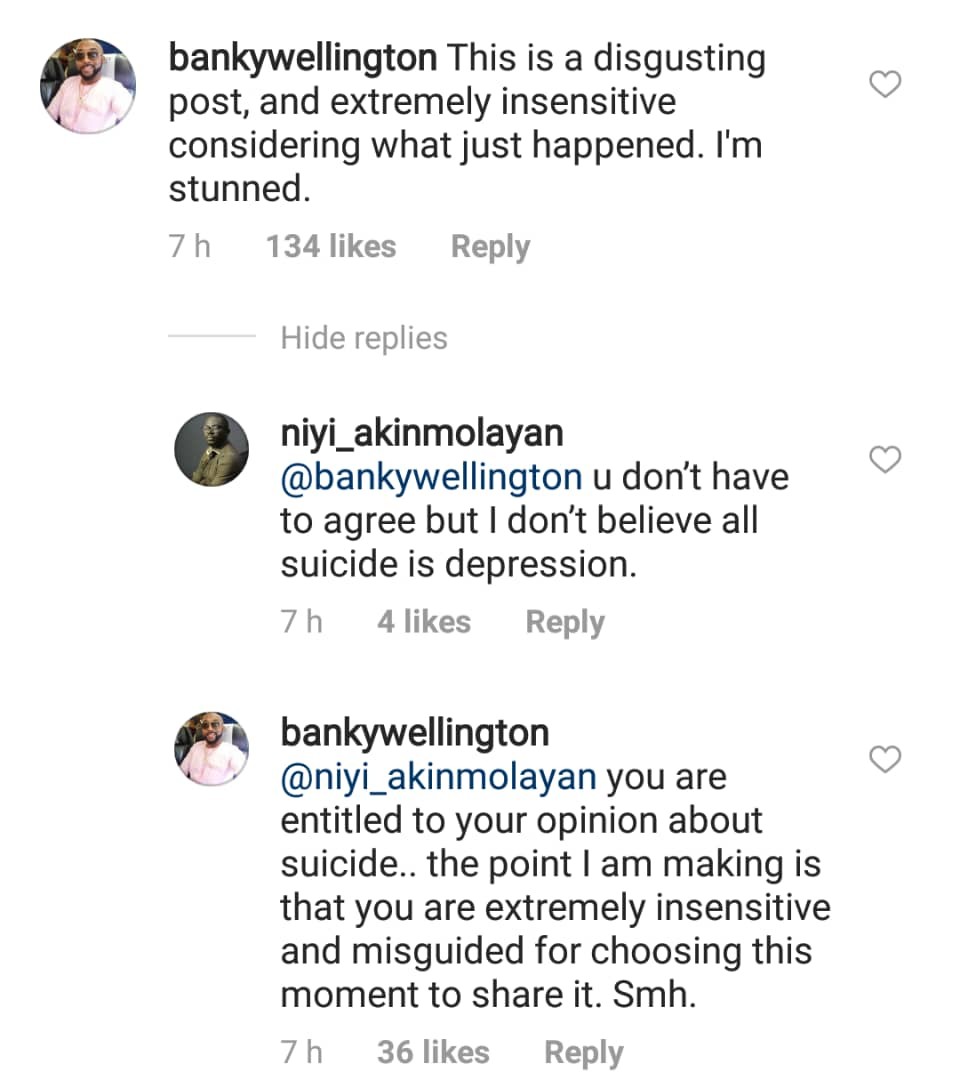
Task: Open the 36 likes list
Action: tap(433, 1052)
